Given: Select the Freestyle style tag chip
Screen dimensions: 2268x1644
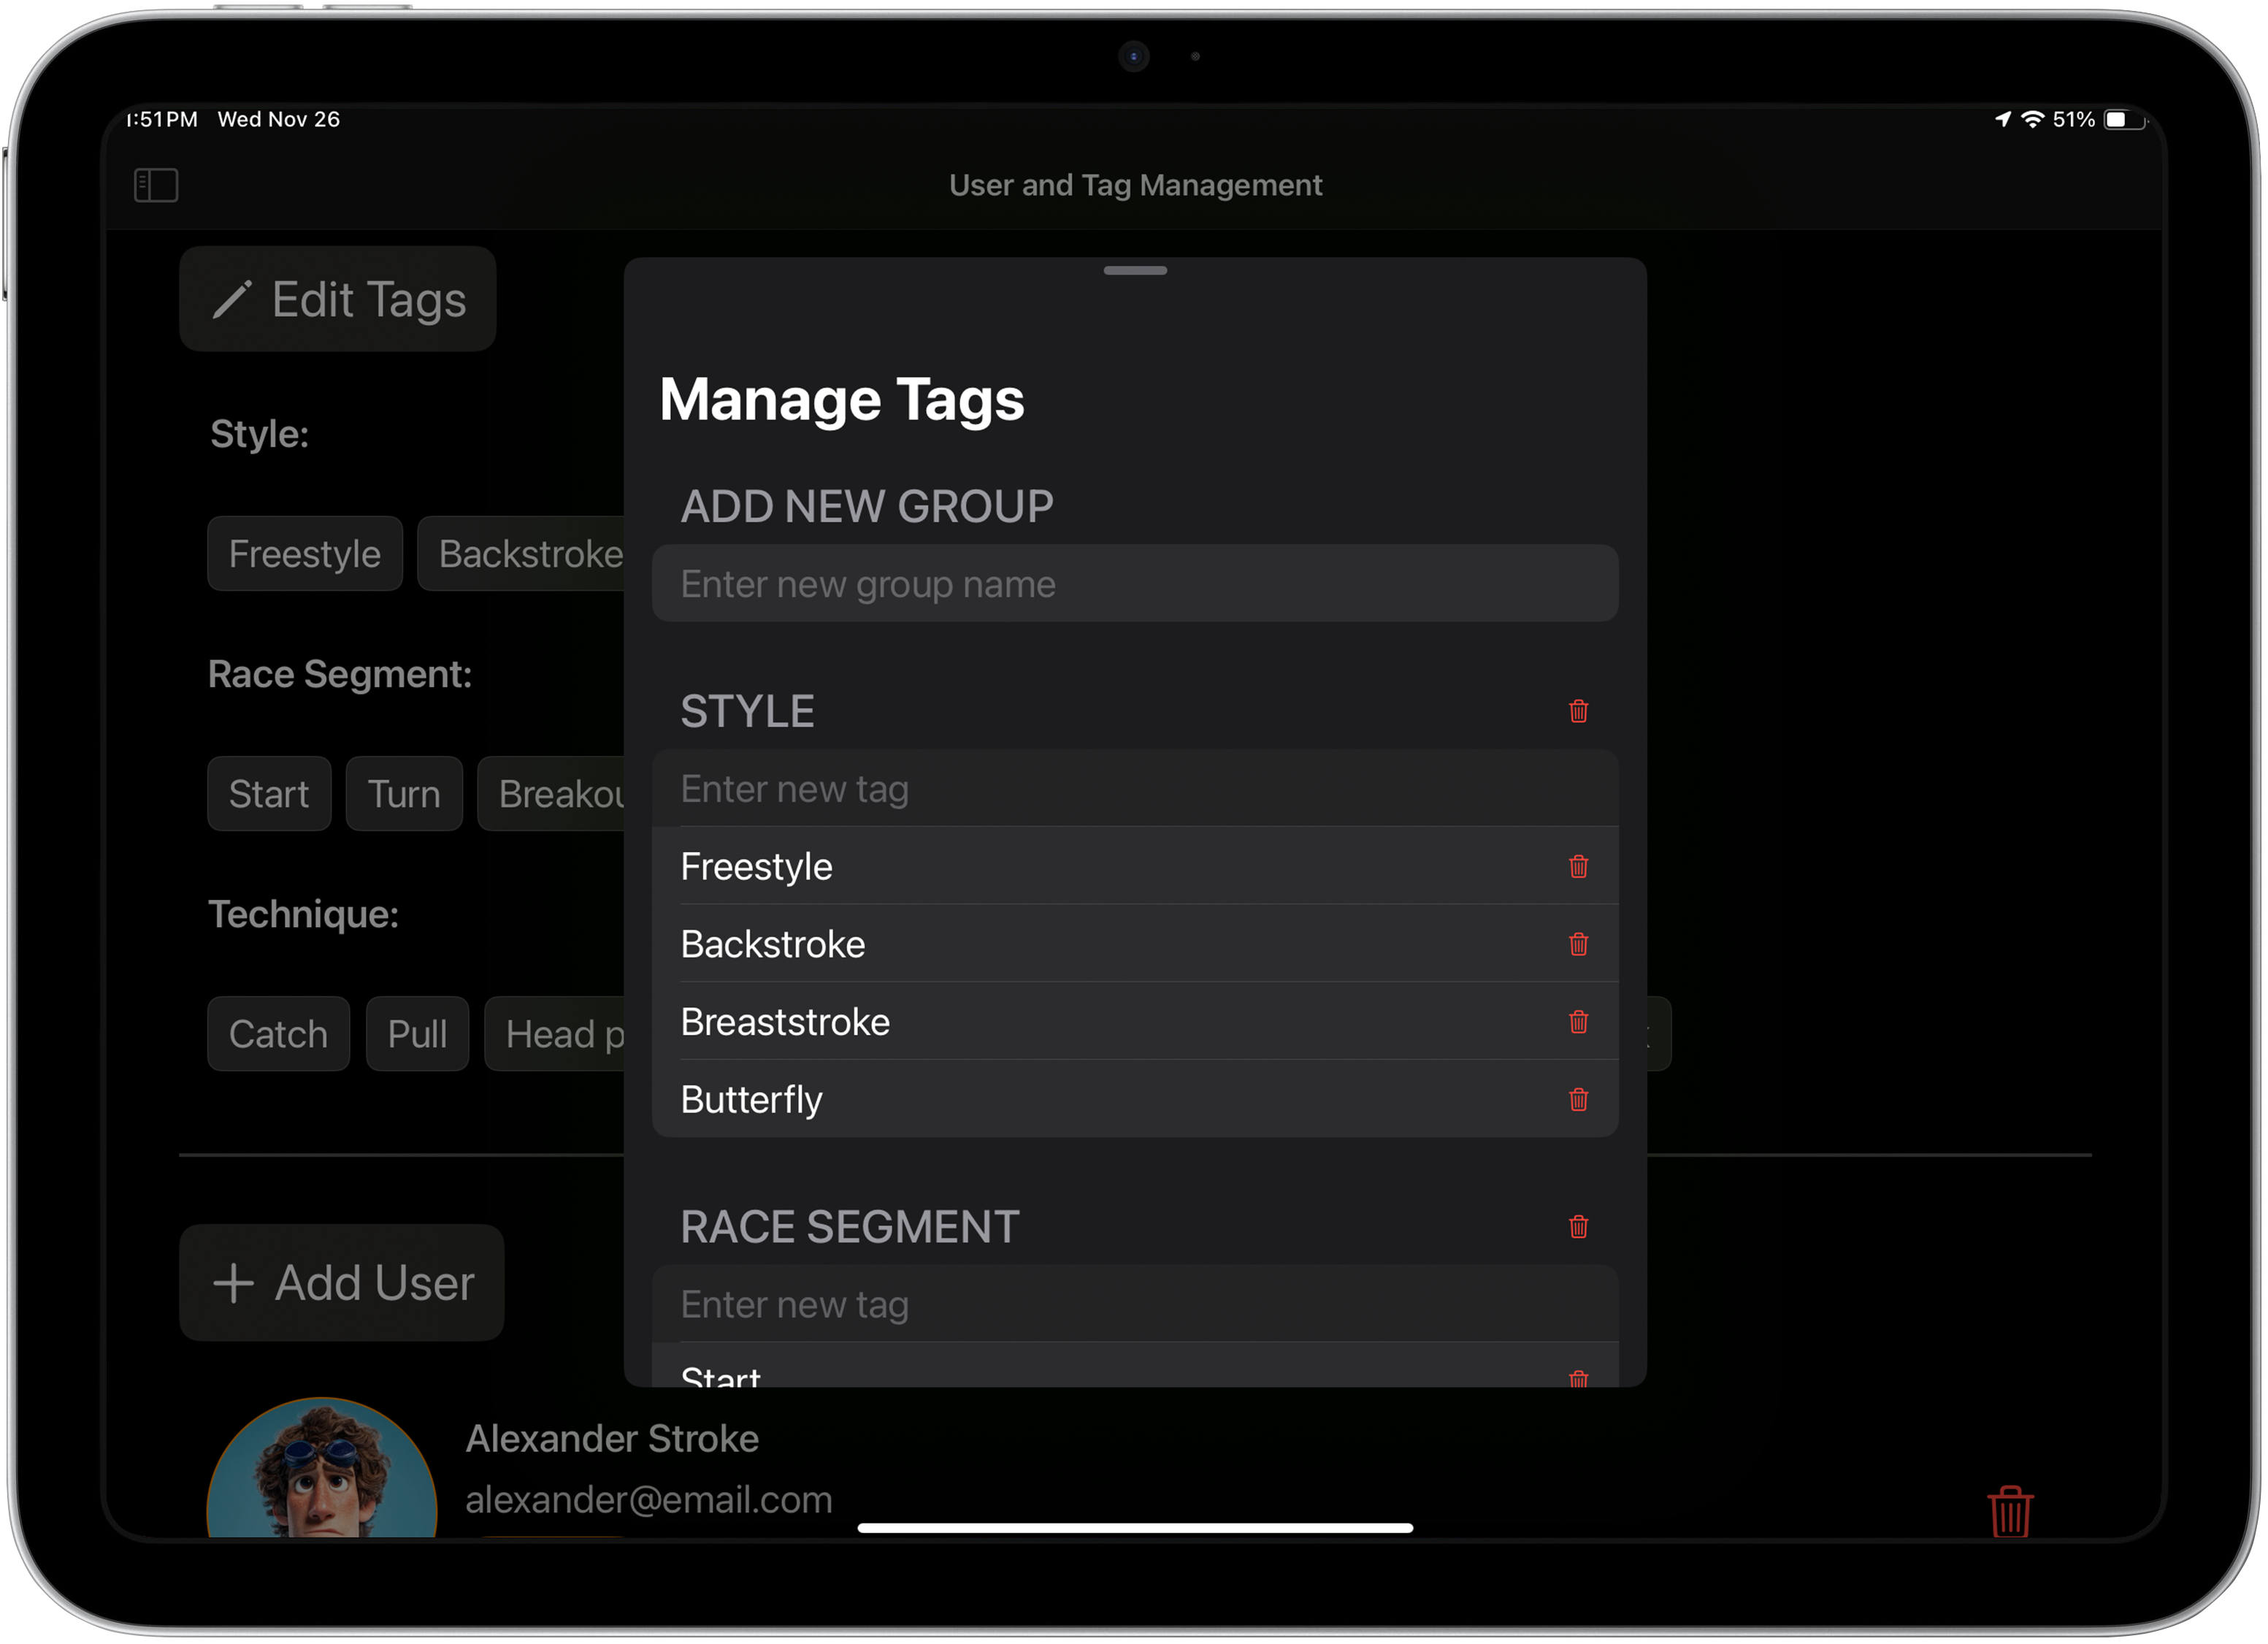Looking at the screenshot, I should [x=305, y=554].
